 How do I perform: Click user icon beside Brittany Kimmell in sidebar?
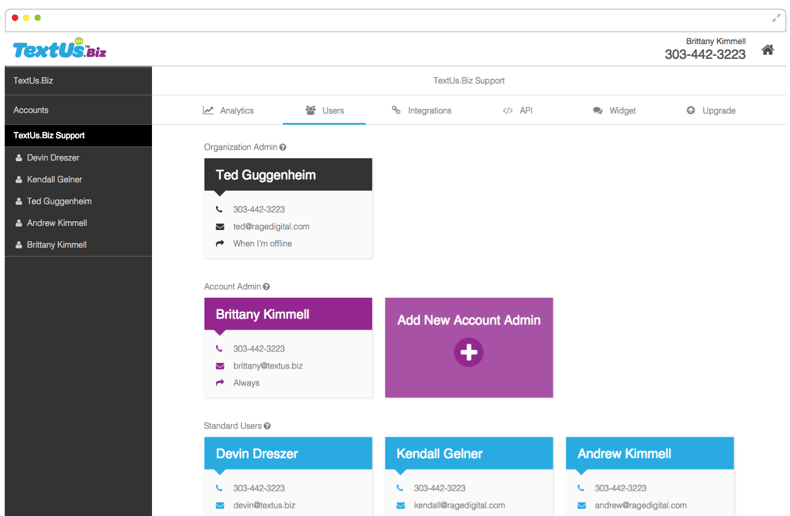(x=19, y=244)
